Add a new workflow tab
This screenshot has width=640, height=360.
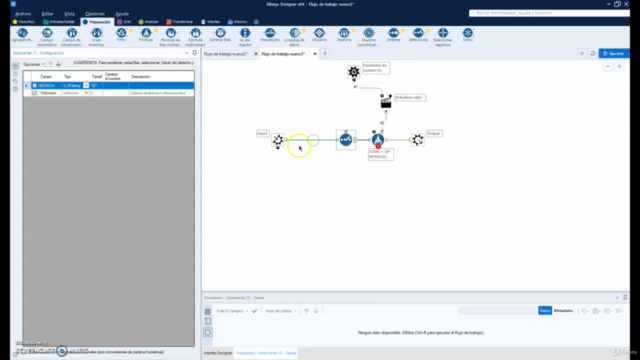click(x=325, y=53)
